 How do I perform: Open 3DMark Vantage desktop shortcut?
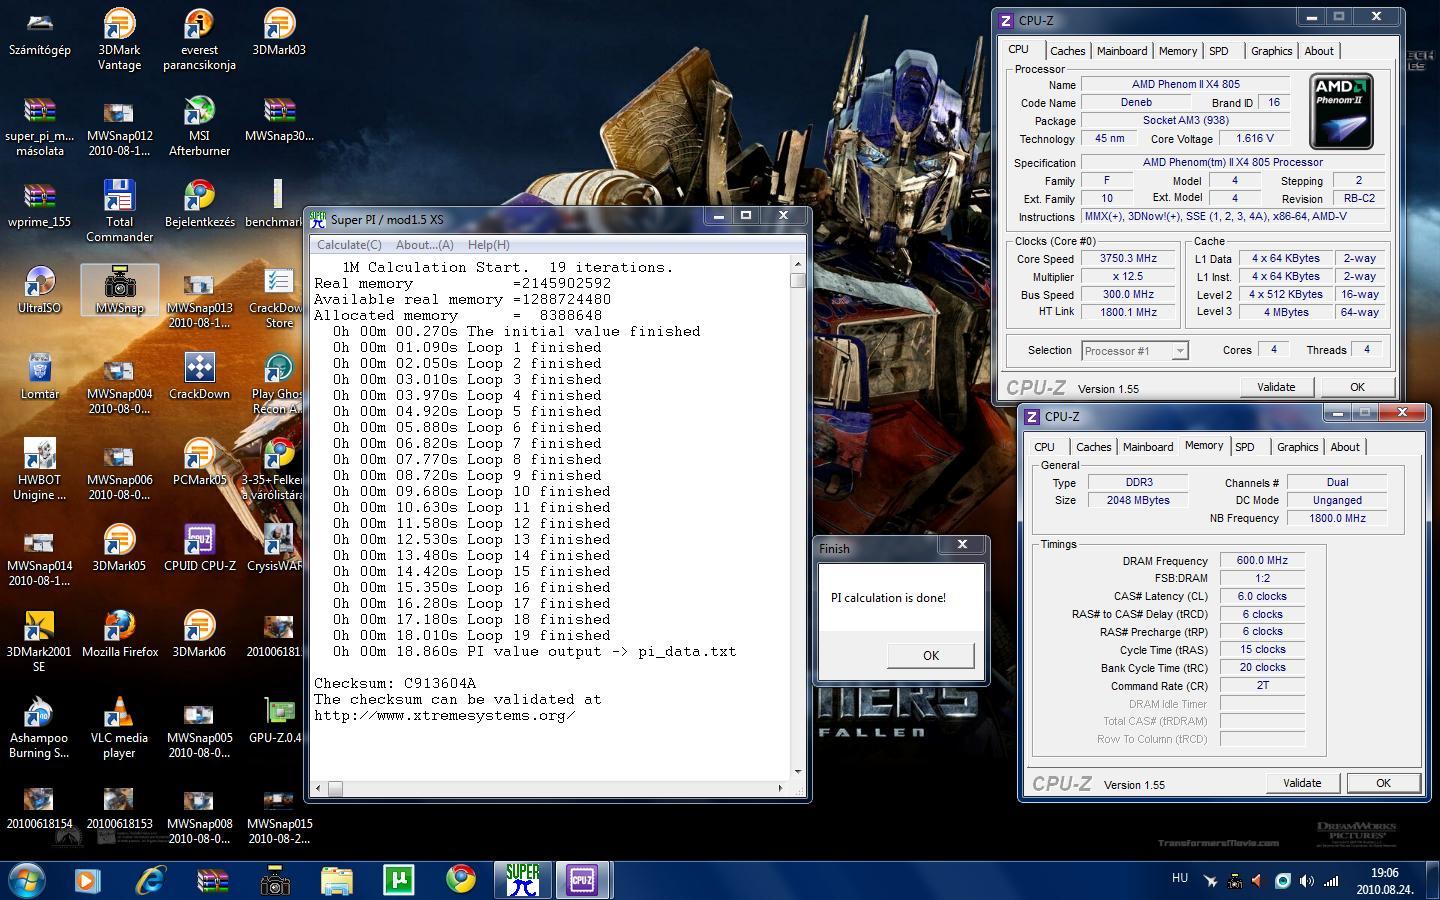point(119,39)
